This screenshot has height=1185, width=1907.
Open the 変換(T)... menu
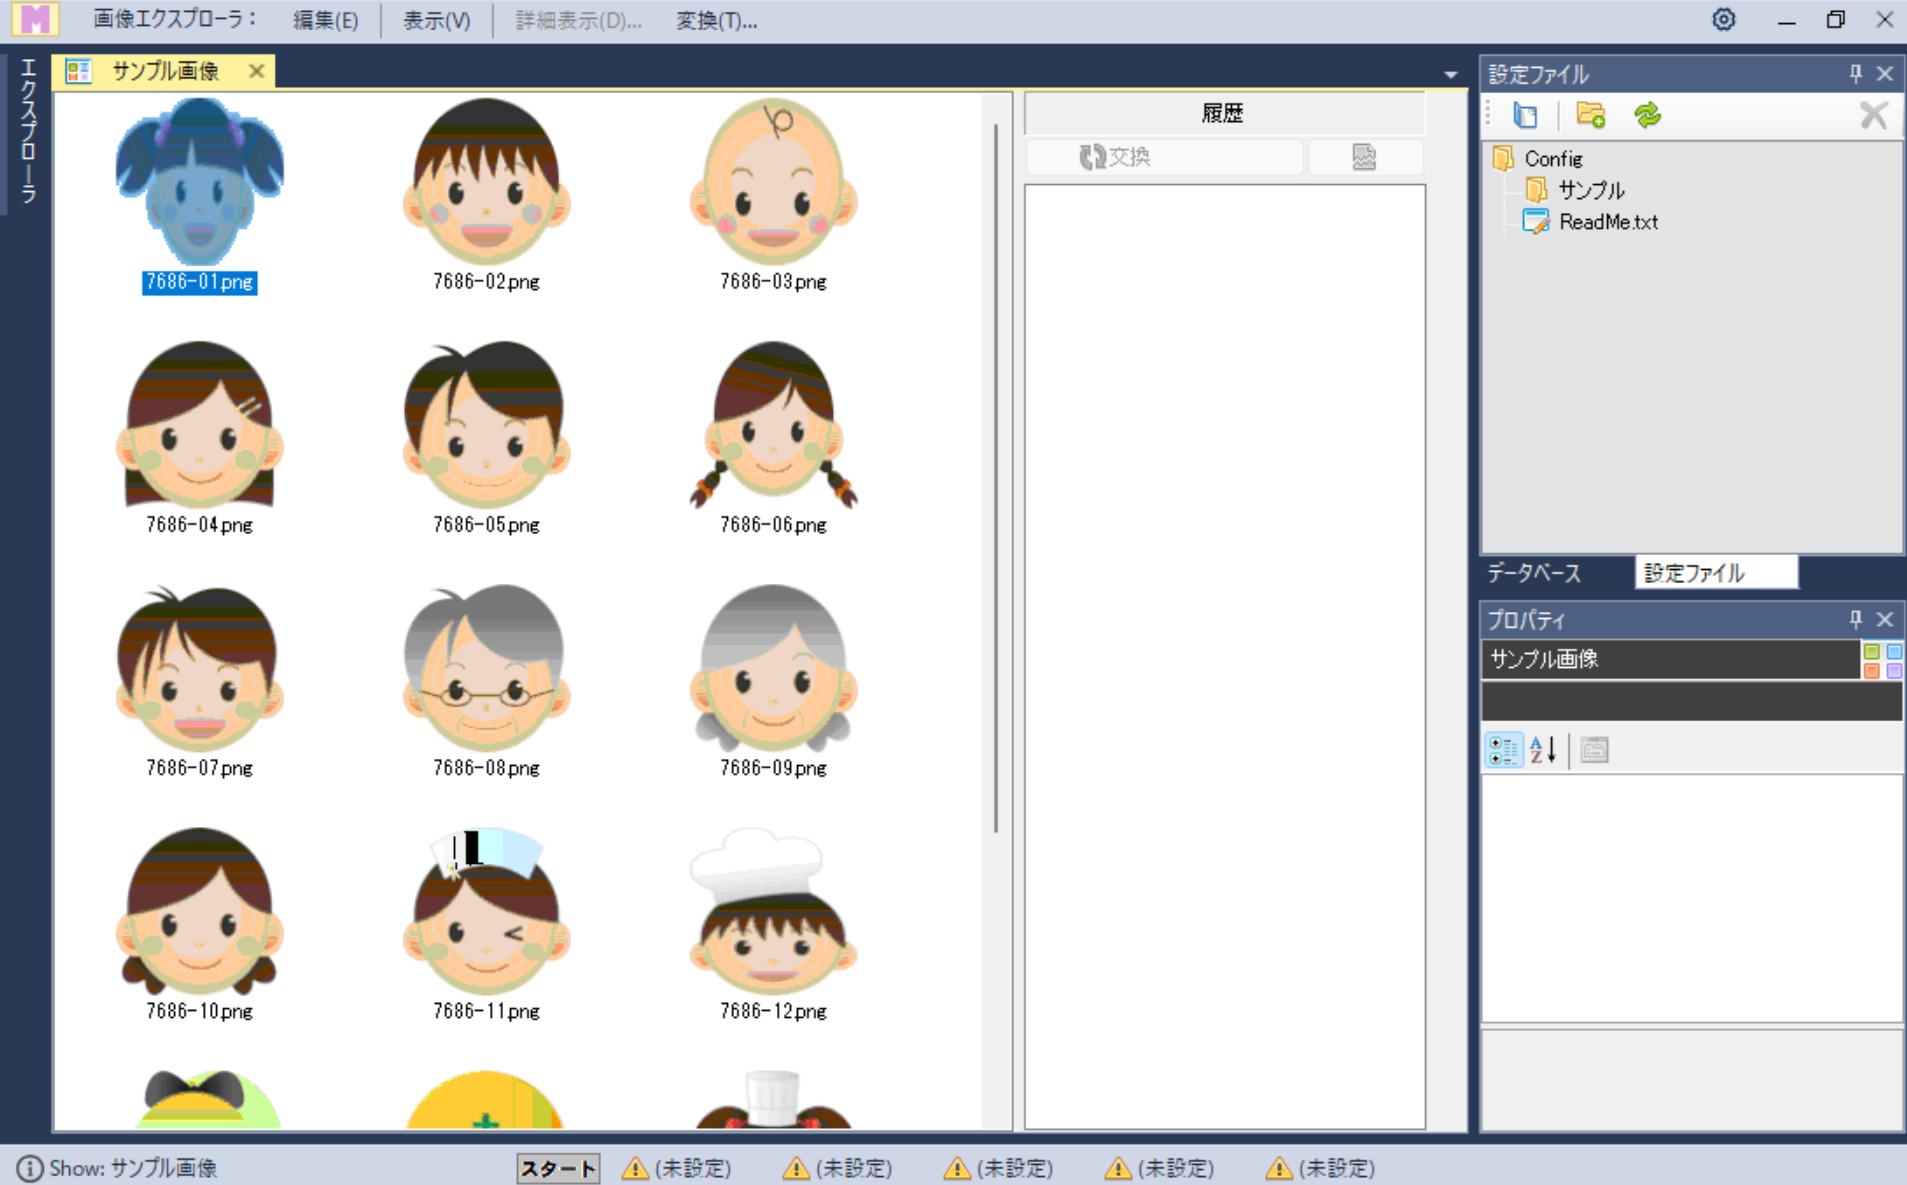[x=716, y=20]
